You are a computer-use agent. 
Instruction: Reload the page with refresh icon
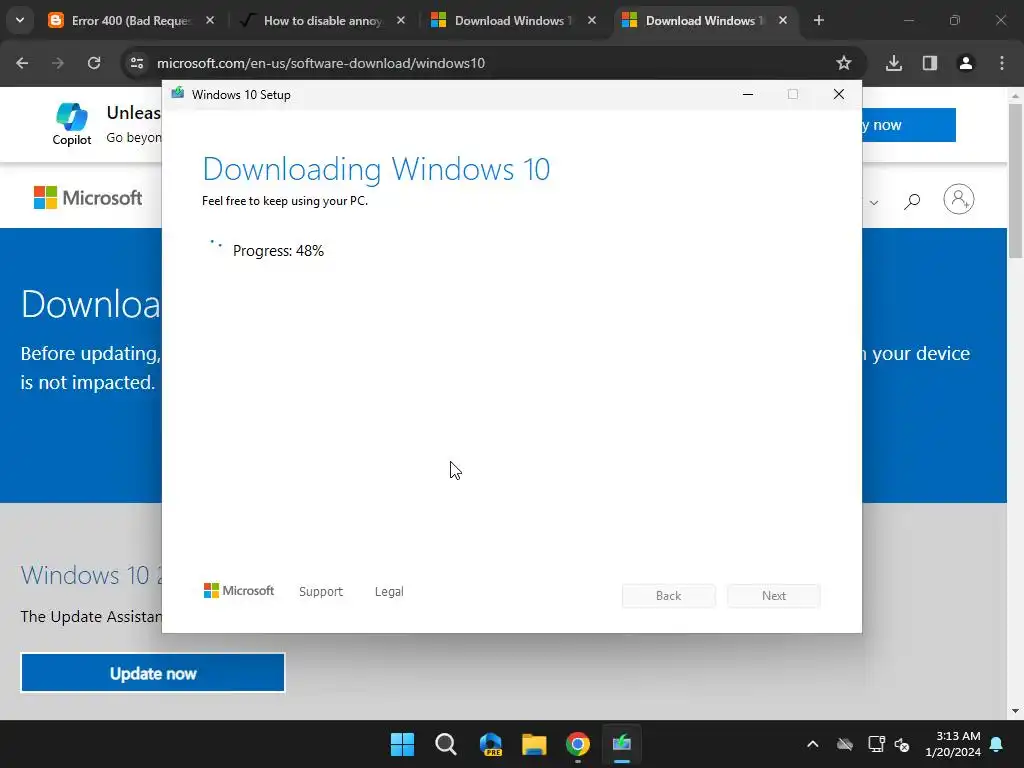pos(94,63)
